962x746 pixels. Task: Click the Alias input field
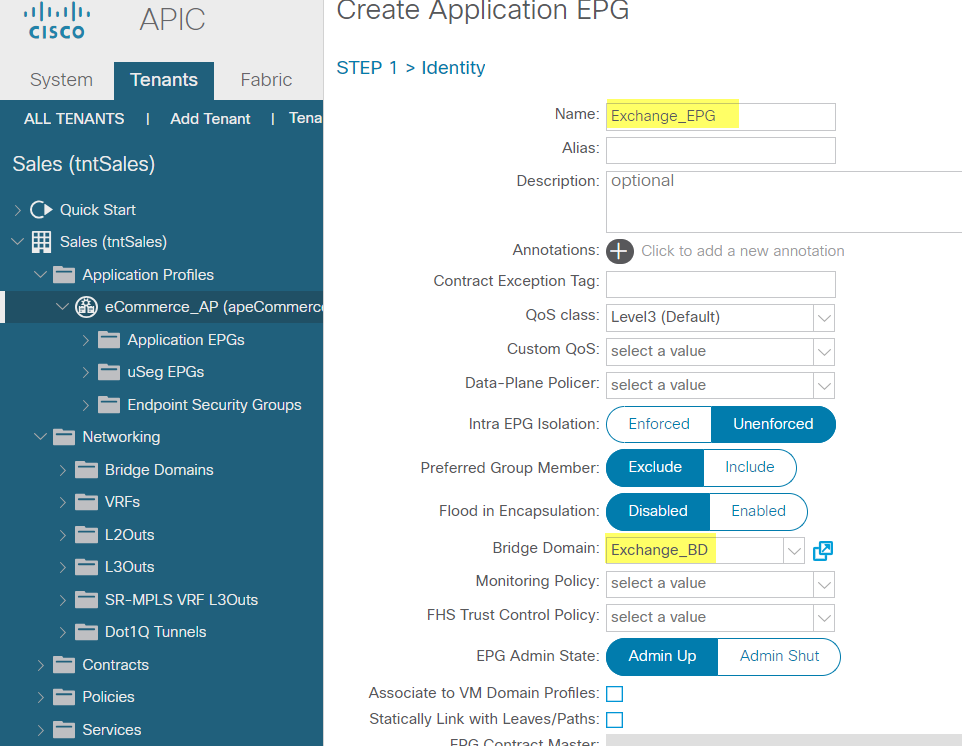coord(720,150)
